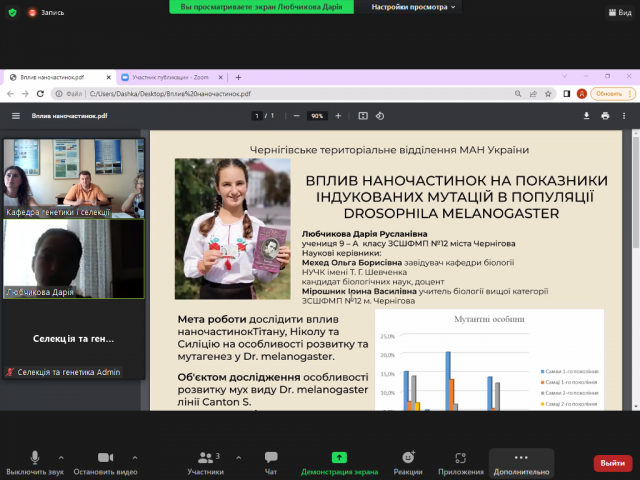Toggle the PDF viewer sidebar menu
Image resolution: width=640 pixels, height=480 pixels.
(15, 116)
